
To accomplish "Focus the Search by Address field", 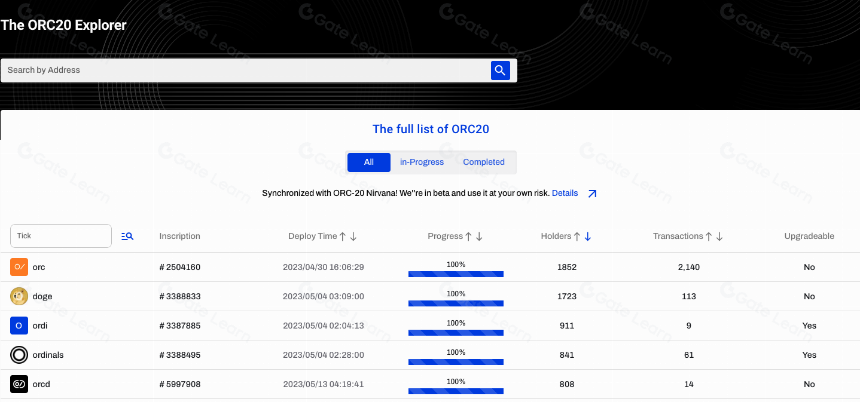I will pyautogui.click(x=246, y=70).
